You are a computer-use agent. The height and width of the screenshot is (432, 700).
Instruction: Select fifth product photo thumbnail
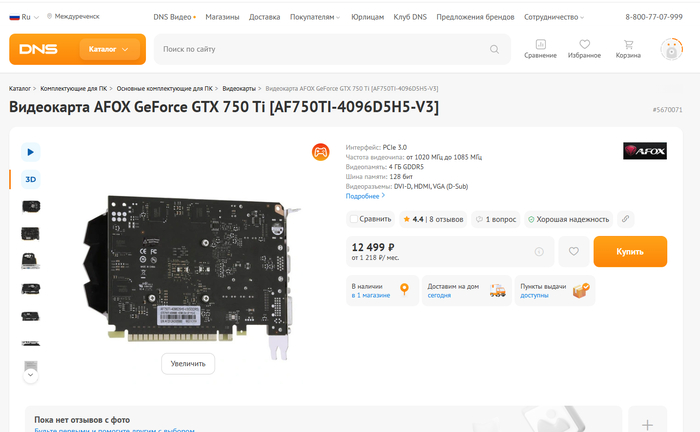[30, 316]
